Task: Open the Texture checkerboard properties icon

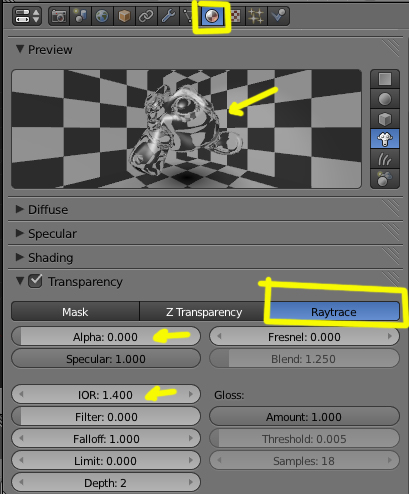Action: click(x=236, y=16)
